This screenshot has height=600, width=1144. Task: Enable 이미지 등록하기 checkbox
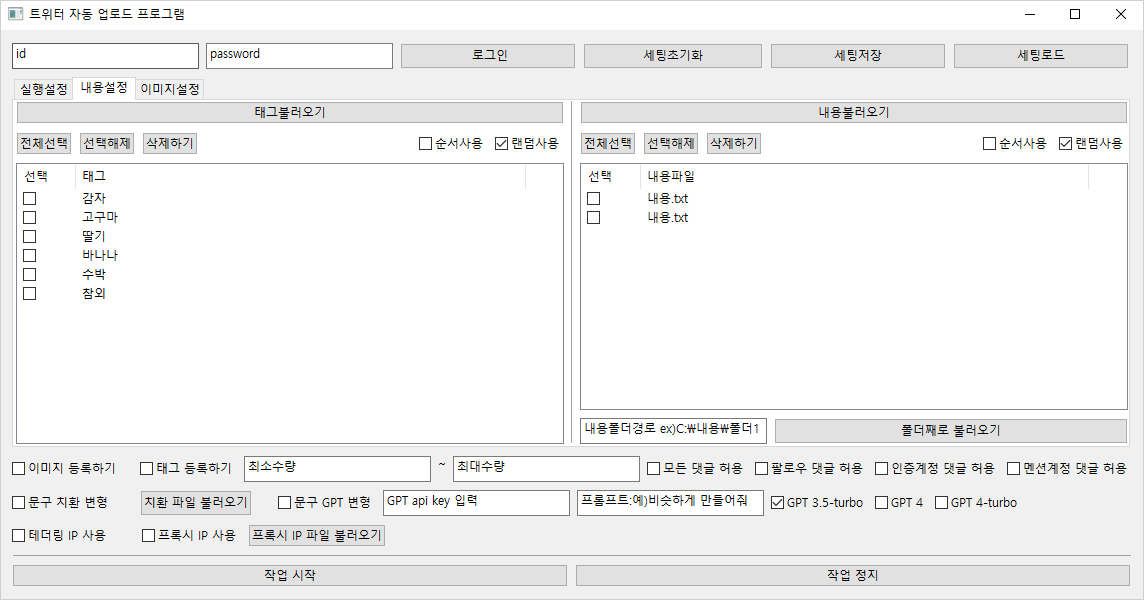click(x=19, y=469)
